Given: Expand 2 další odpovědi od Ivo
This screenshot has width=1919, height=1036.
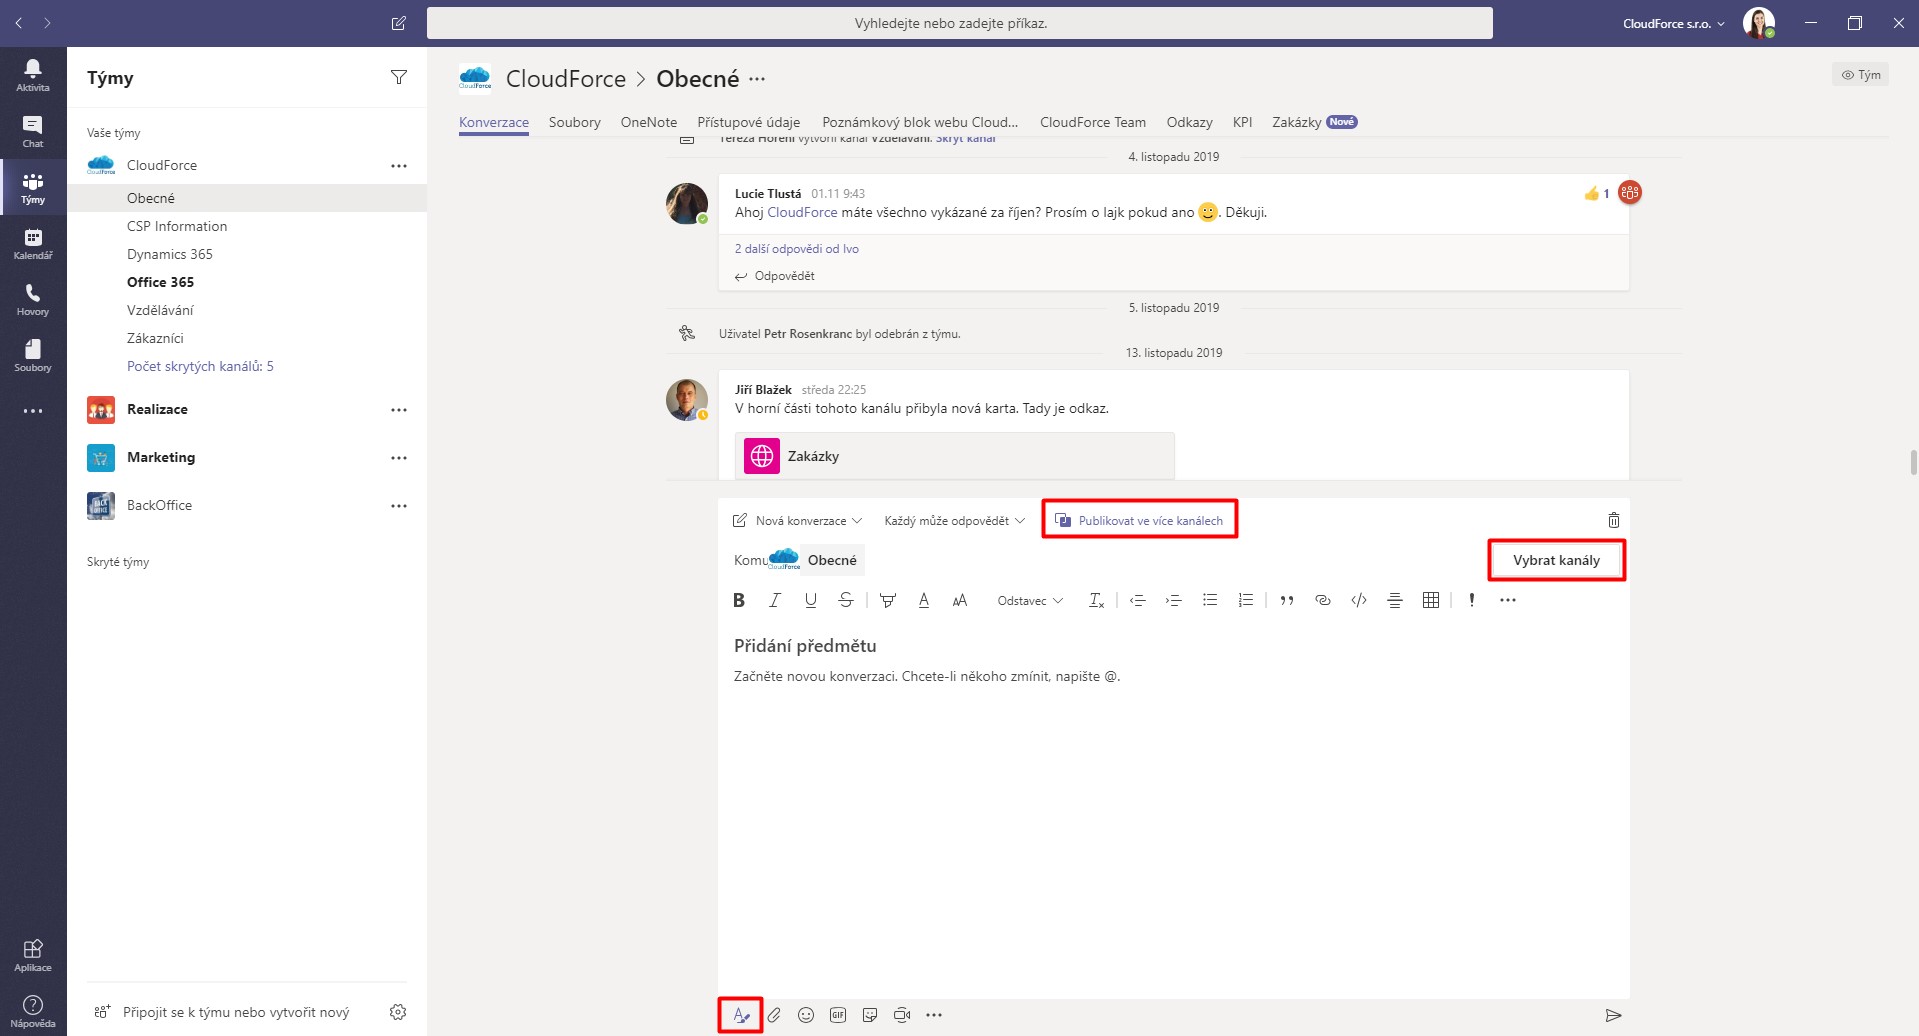Looking at the screenshot, I should pyautogui.click(x=797, y=249).
